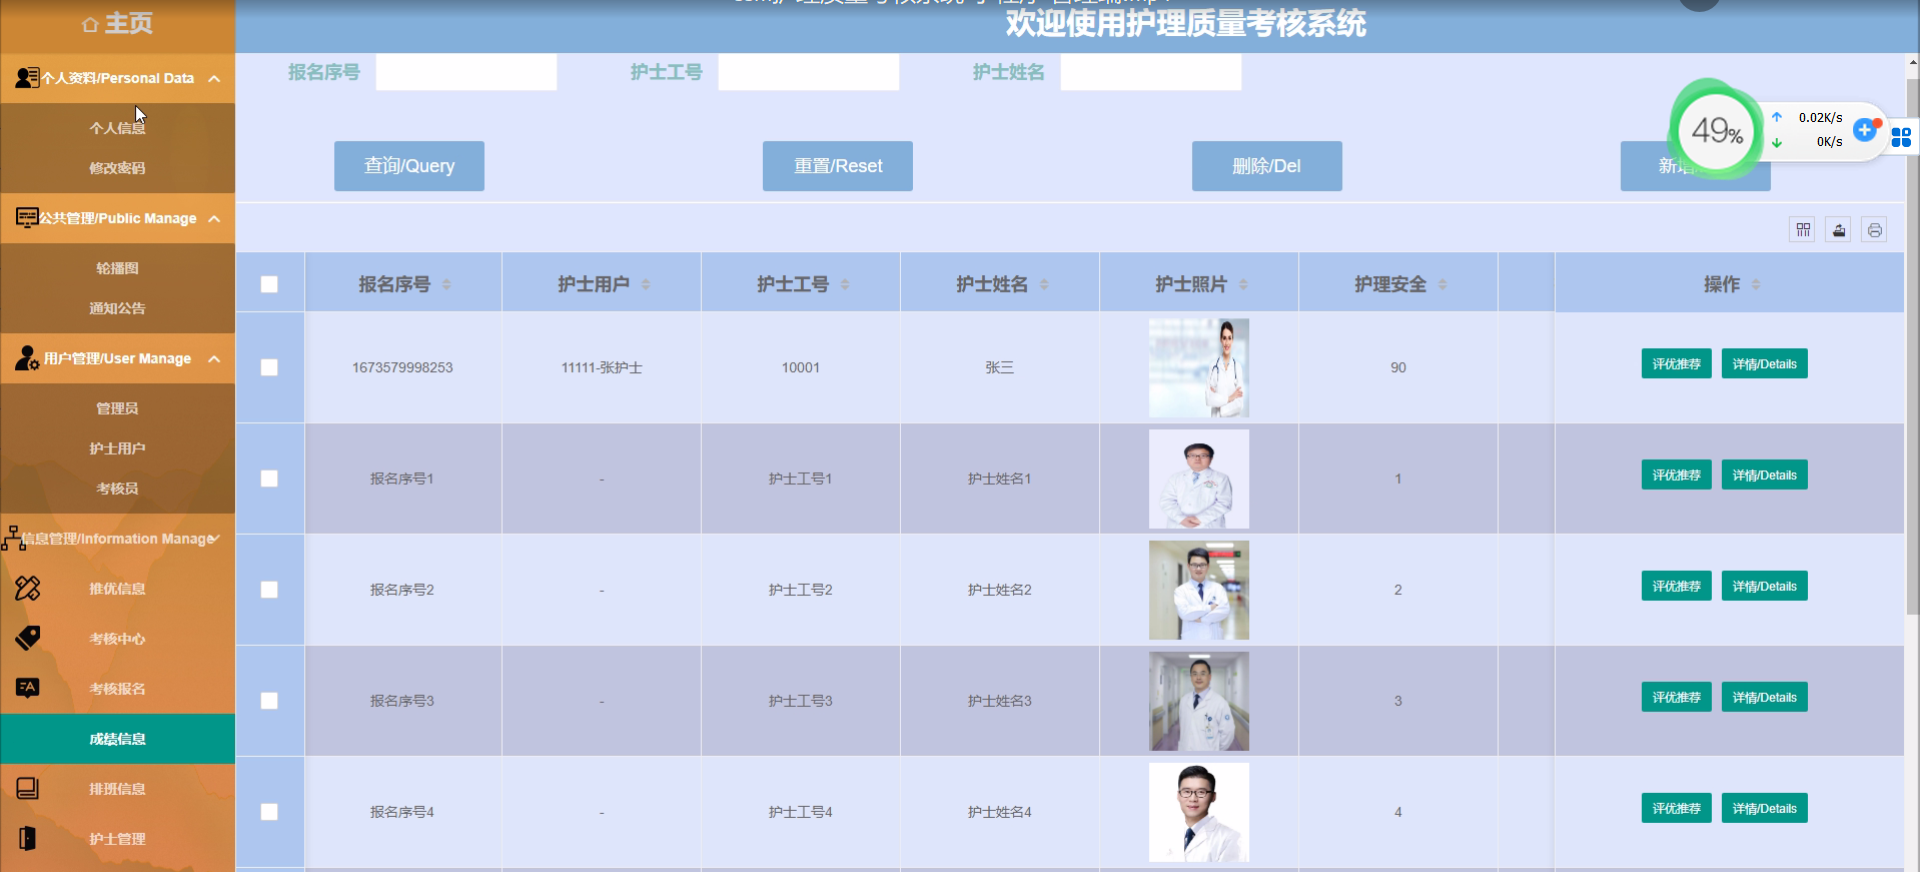Screen dimensions: 1920x872
Task: Click the 重置/Reset button
Action: pos(838,166)
